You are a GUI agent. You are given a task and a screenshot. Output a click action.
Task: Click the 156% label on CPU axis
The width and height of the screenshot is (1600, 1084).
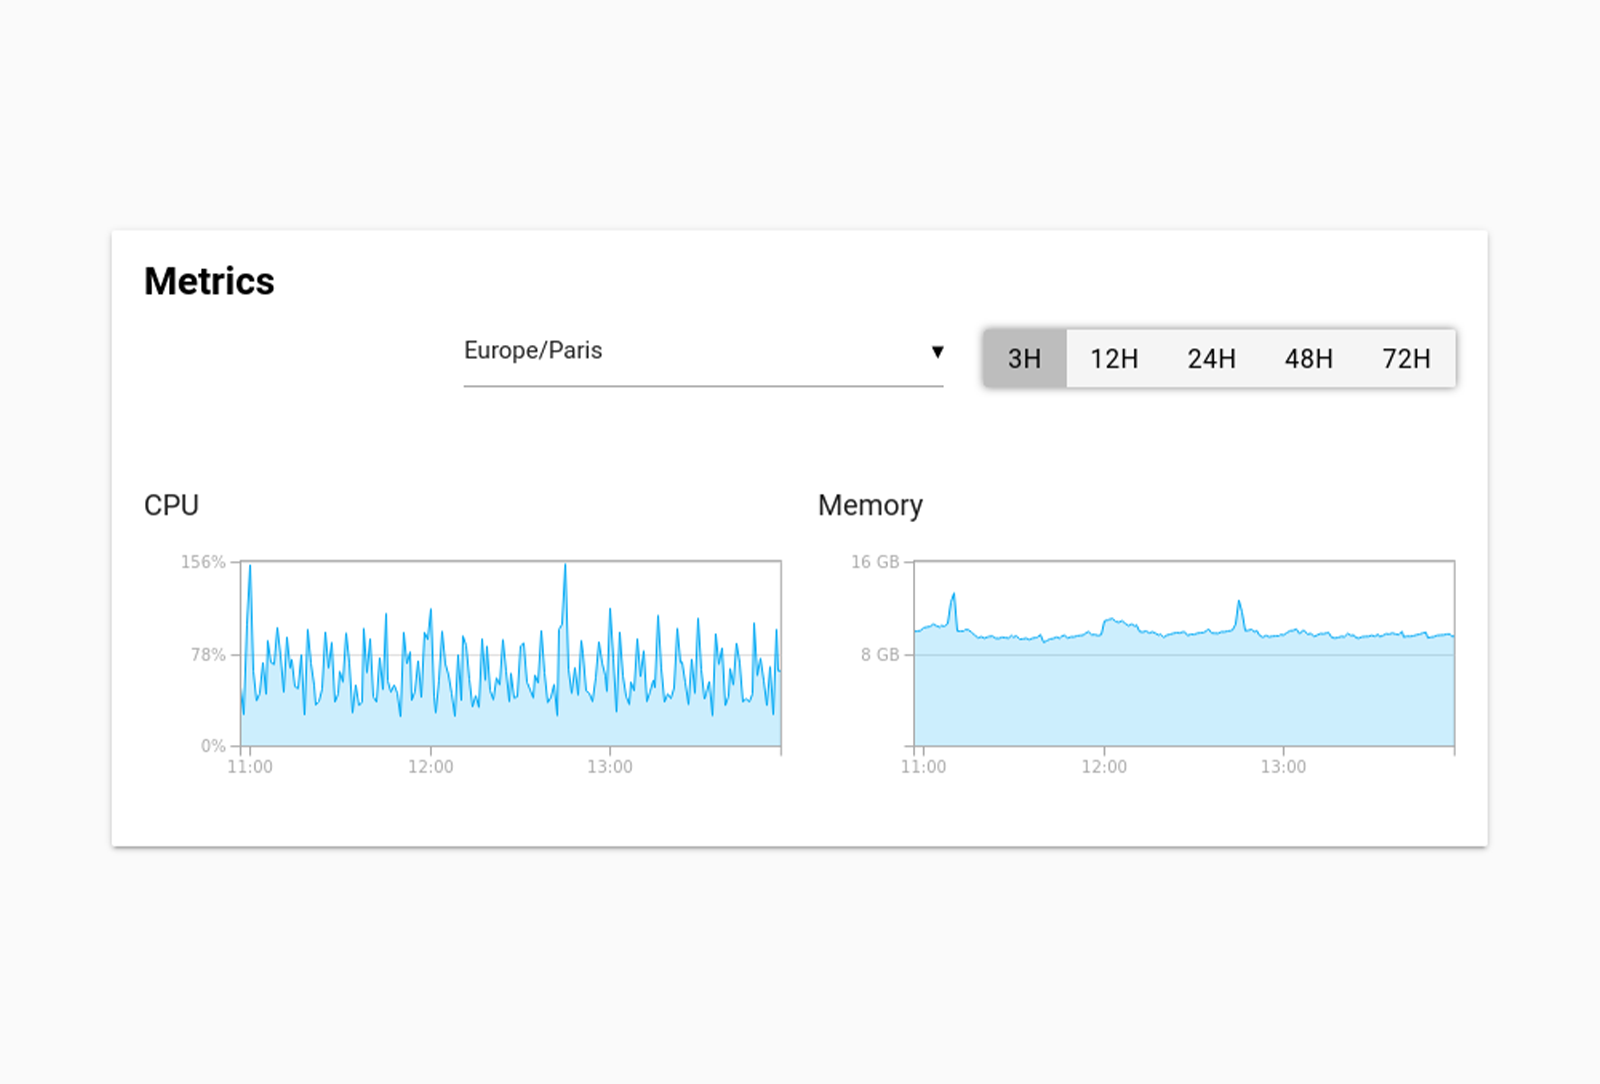203,562
